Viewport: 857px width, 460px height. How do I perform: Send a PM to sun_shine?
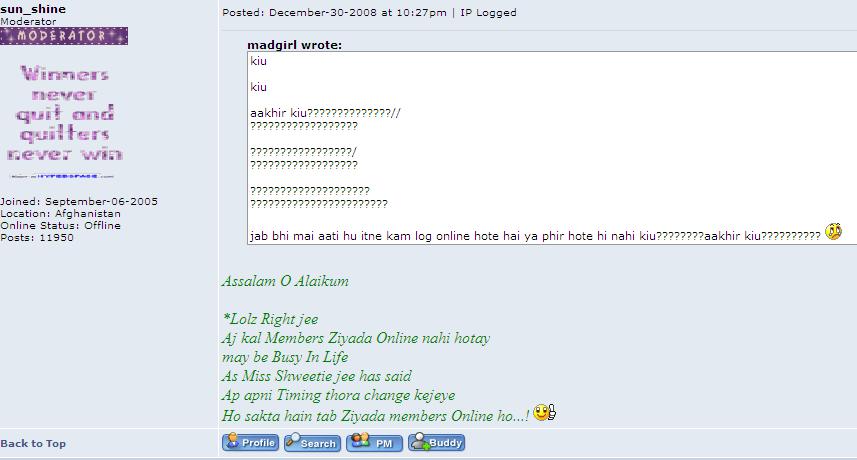(374, 443)
